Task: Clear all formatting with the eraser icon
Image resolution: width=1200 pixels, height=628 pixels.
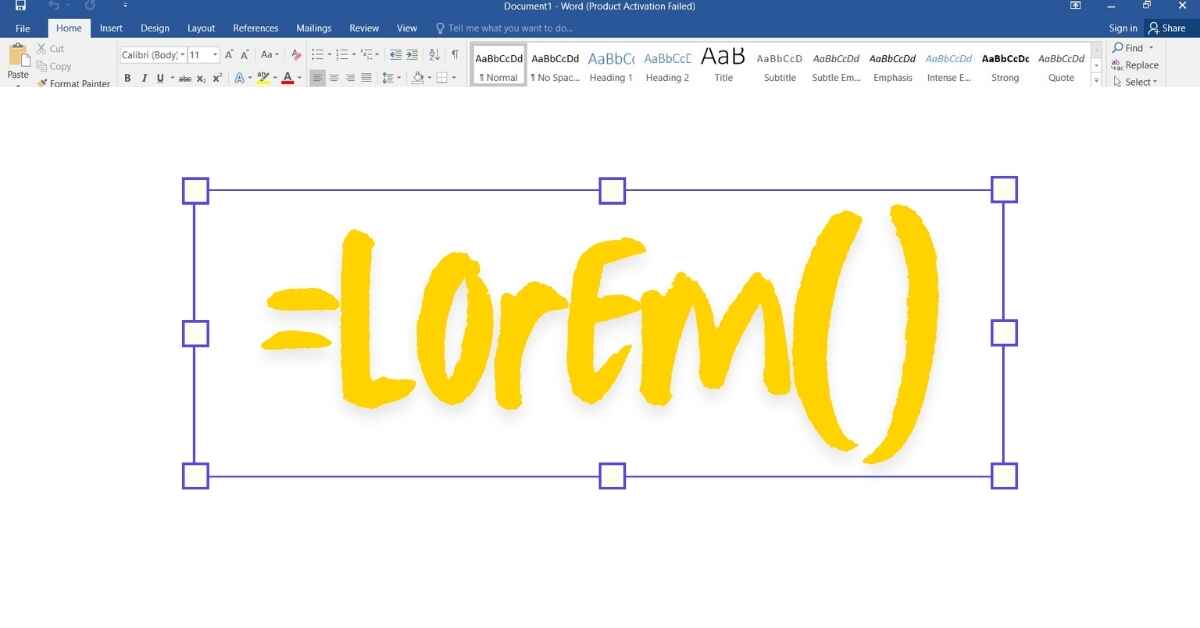Action: [x=296, y=55]
